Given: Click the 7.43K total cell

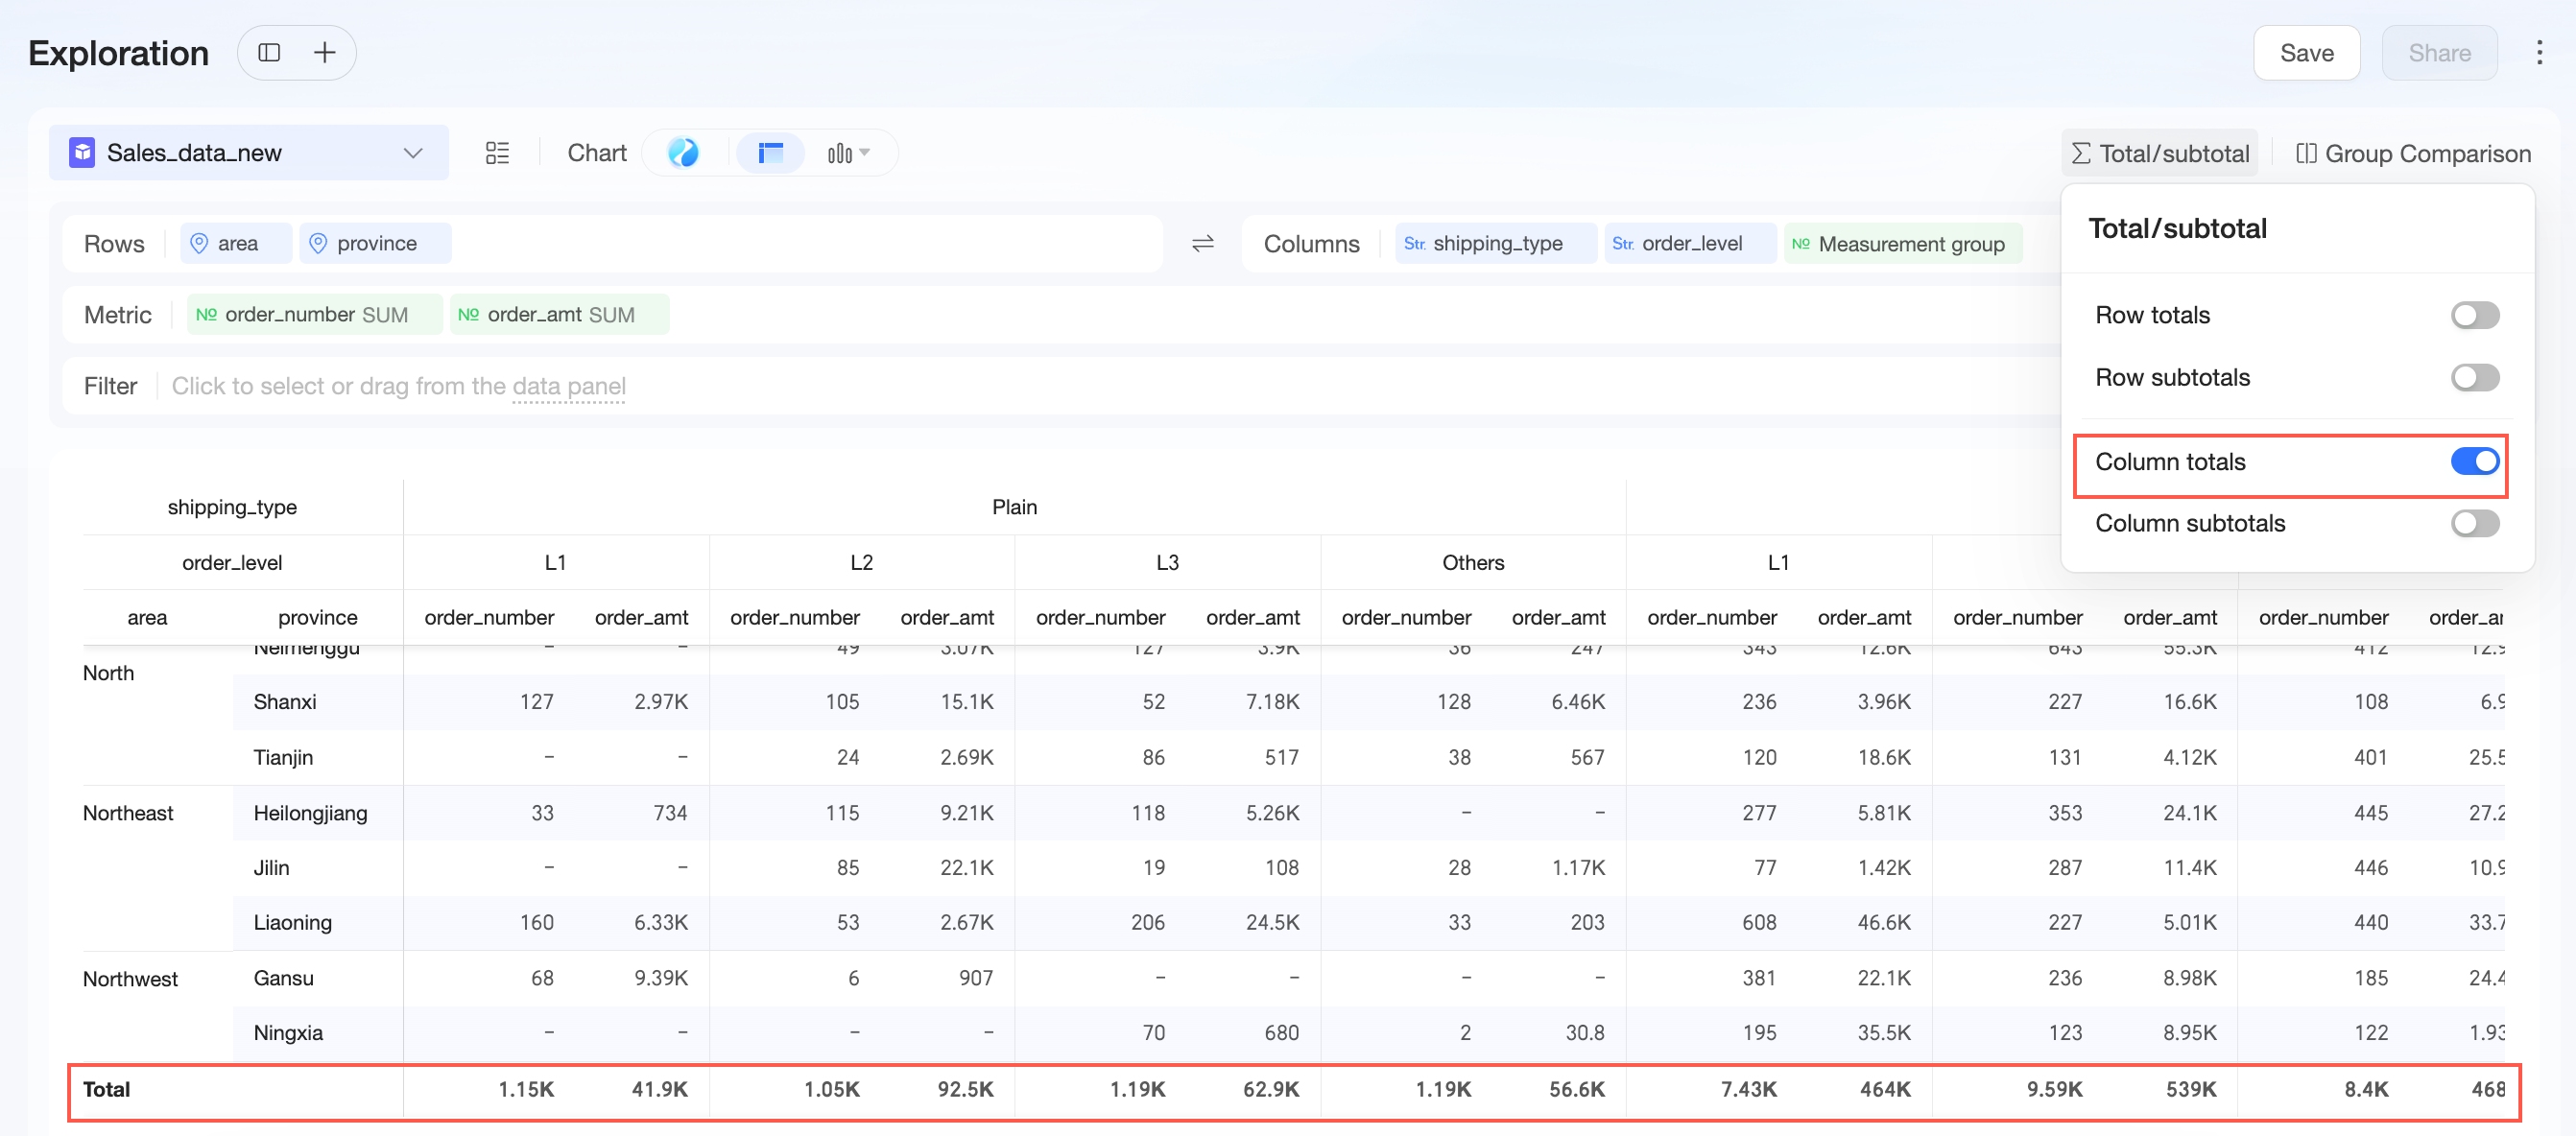Looking at the screenshot, I should (x=1748, y=1090).
